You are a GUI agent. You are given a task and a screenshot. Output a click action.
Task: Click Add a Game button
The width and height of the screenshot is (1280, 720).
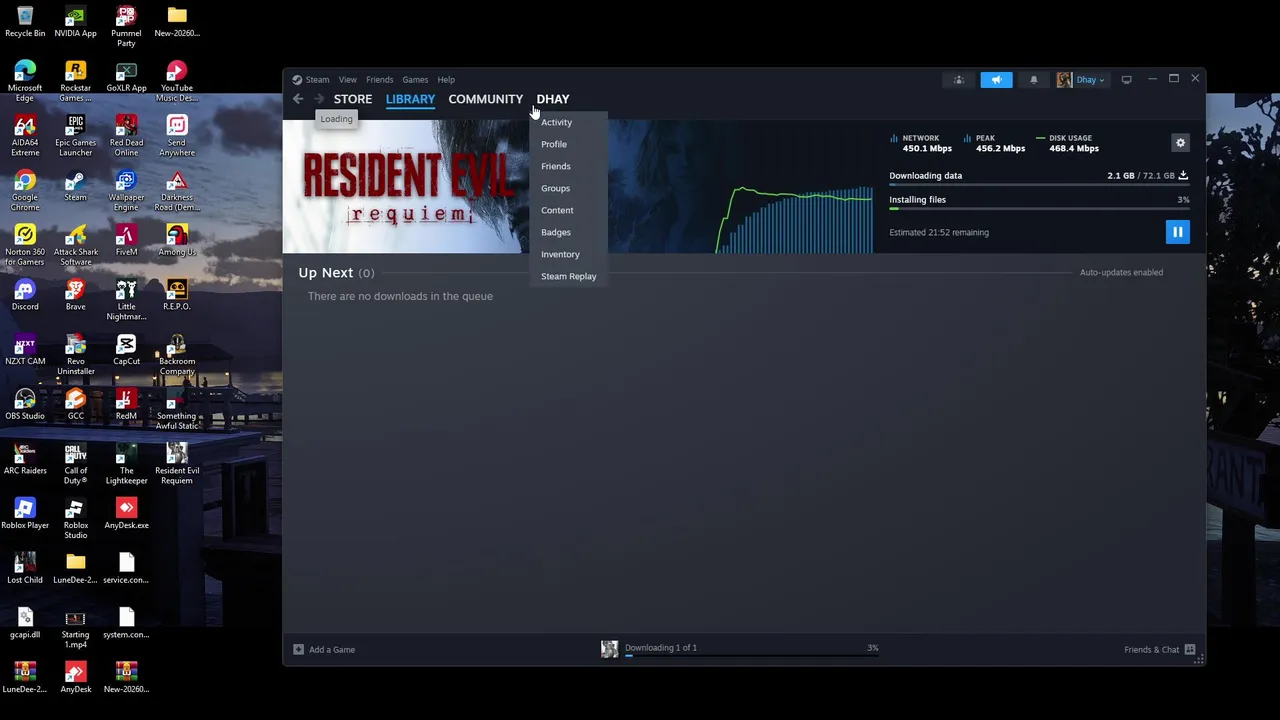(x=324, y=650)
